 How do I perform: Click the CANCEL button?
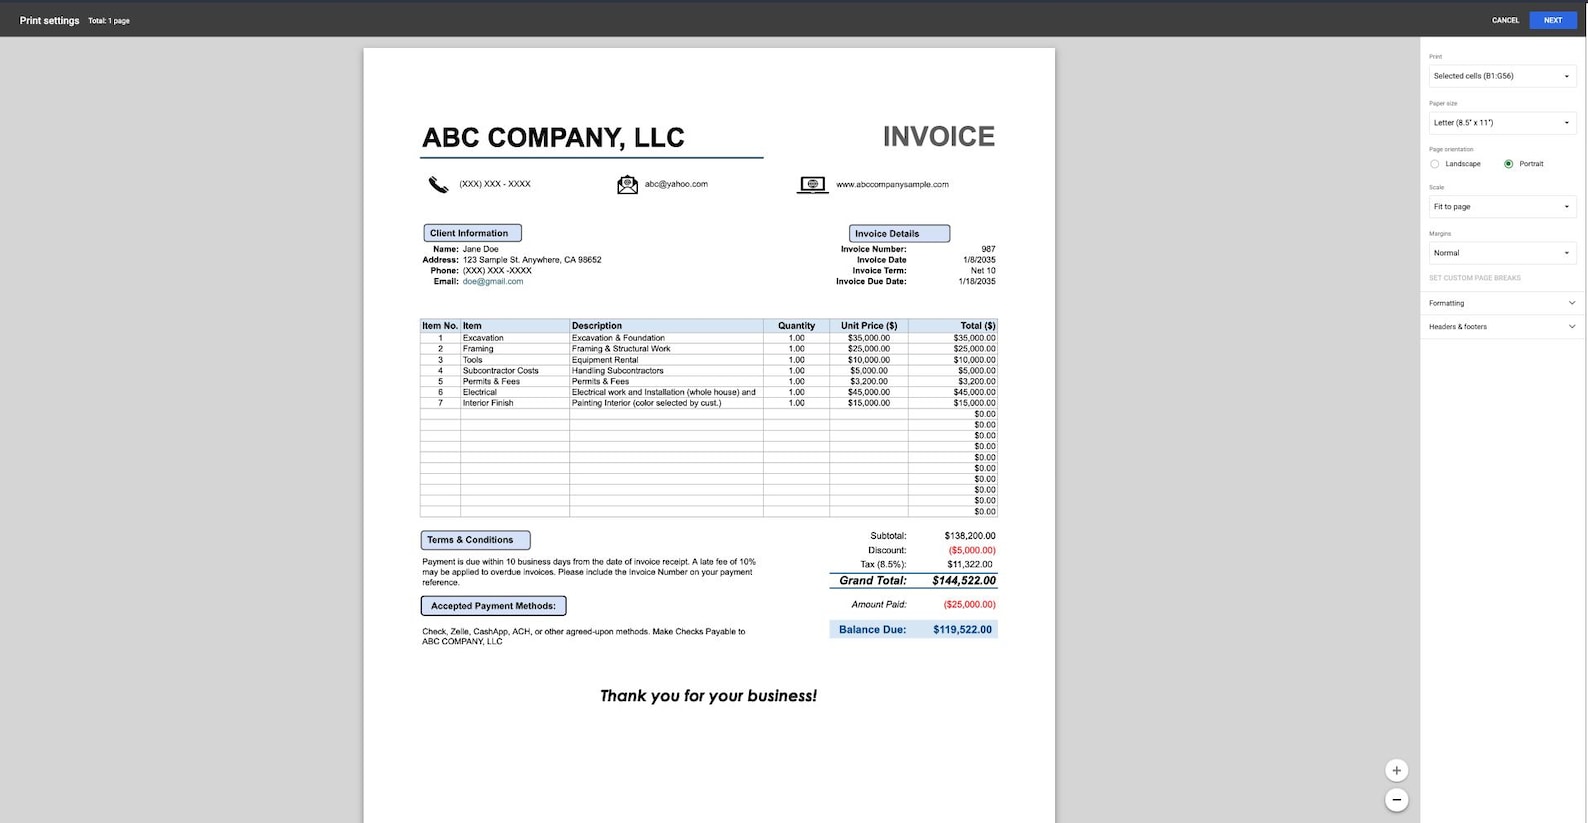(1505, 20)
